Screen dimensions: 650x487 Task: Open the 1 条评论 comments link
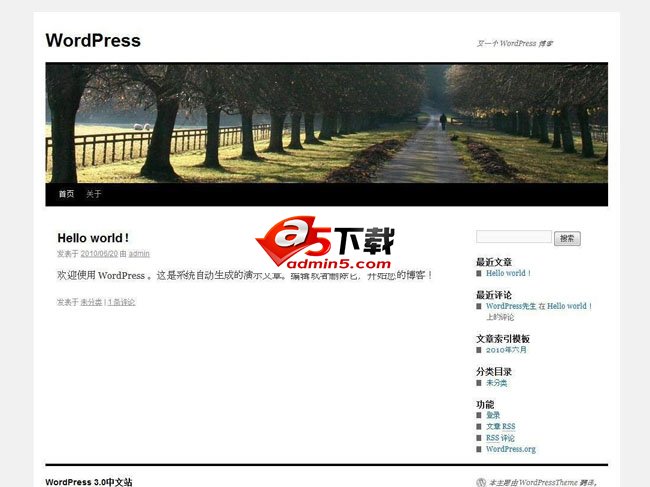pyautogui.click(x=121, y=302)
